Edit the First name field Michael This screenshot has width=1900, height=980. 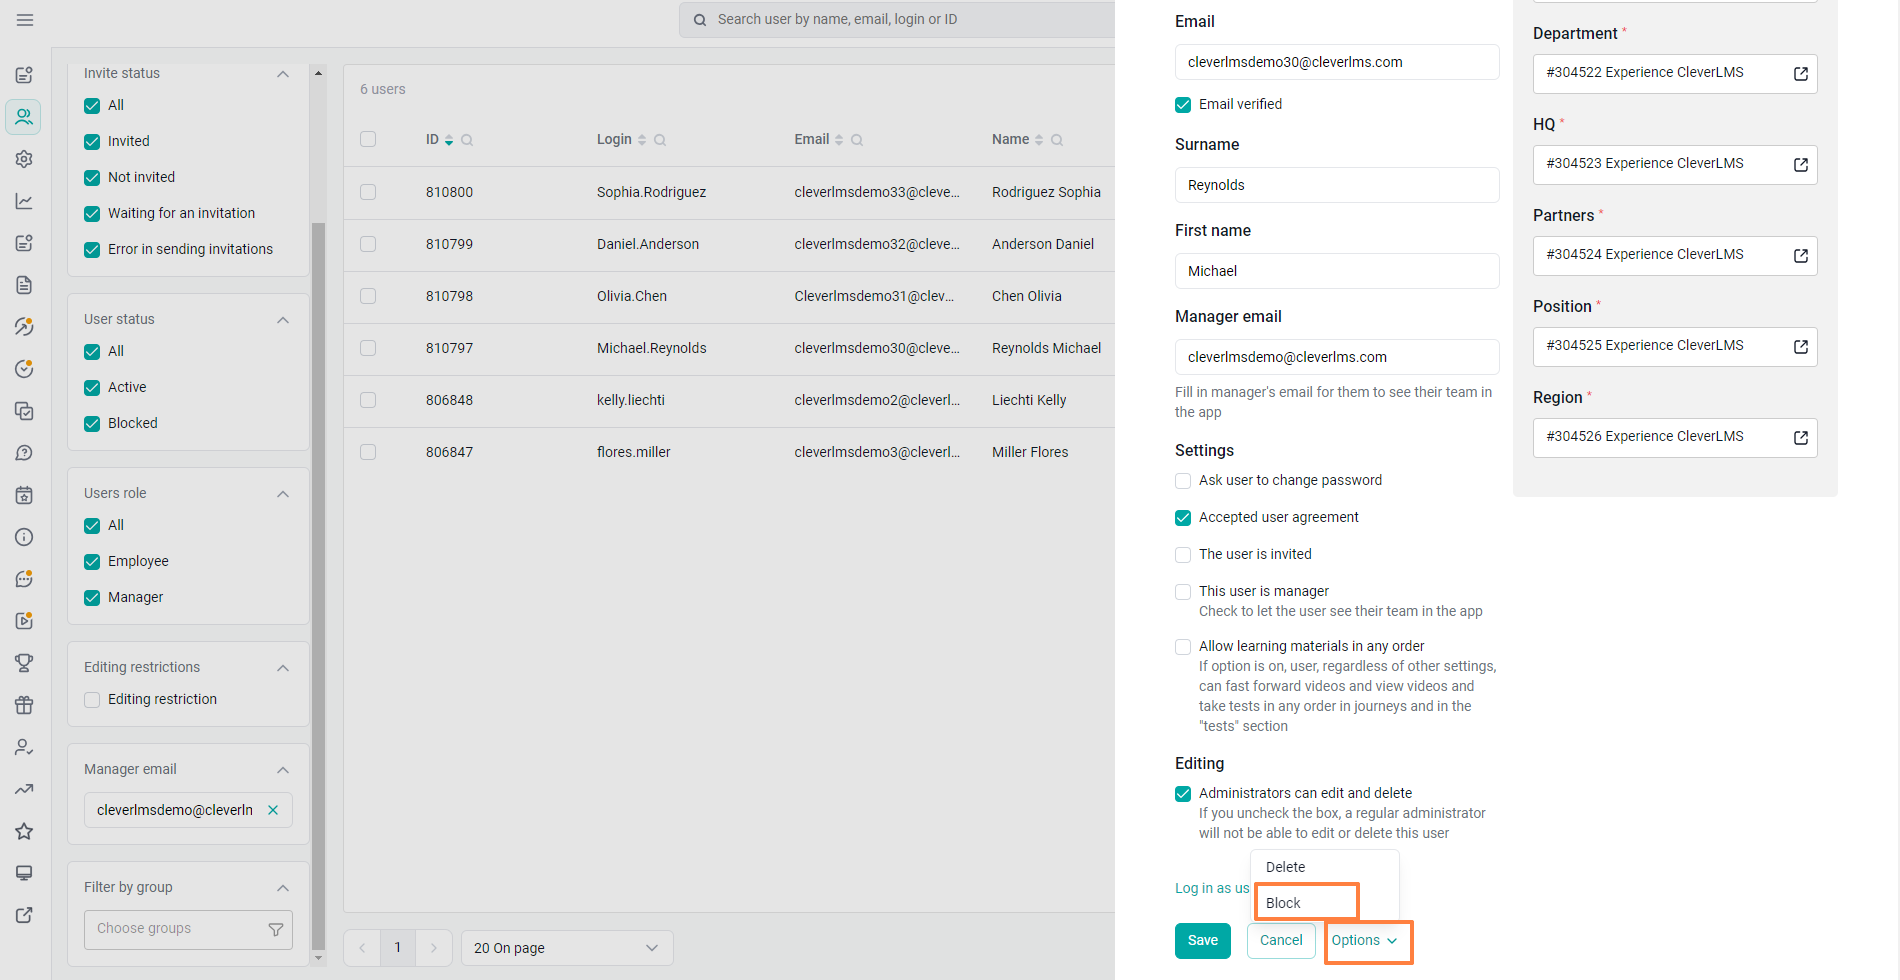click(1337, 271)
